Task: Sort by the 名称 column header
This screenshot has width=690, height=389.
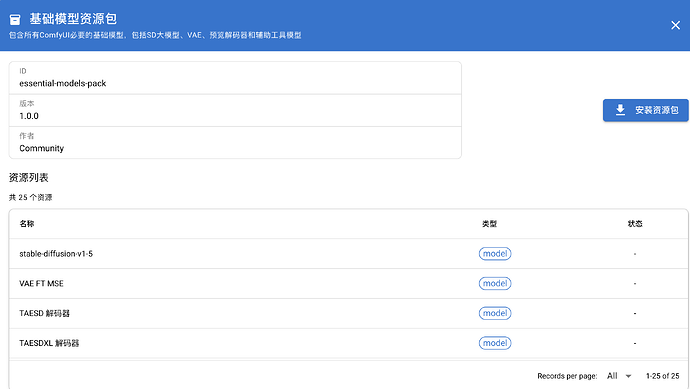Action: 27,224
